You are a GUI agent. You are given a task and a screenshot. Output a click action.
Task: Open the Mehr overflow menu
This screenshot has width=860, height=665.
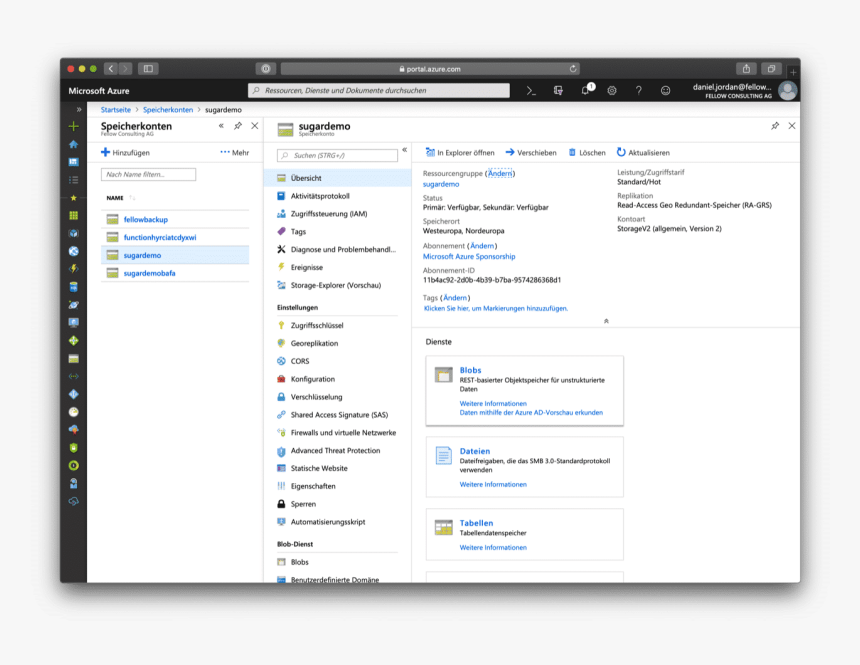click(x=234, y=153)
